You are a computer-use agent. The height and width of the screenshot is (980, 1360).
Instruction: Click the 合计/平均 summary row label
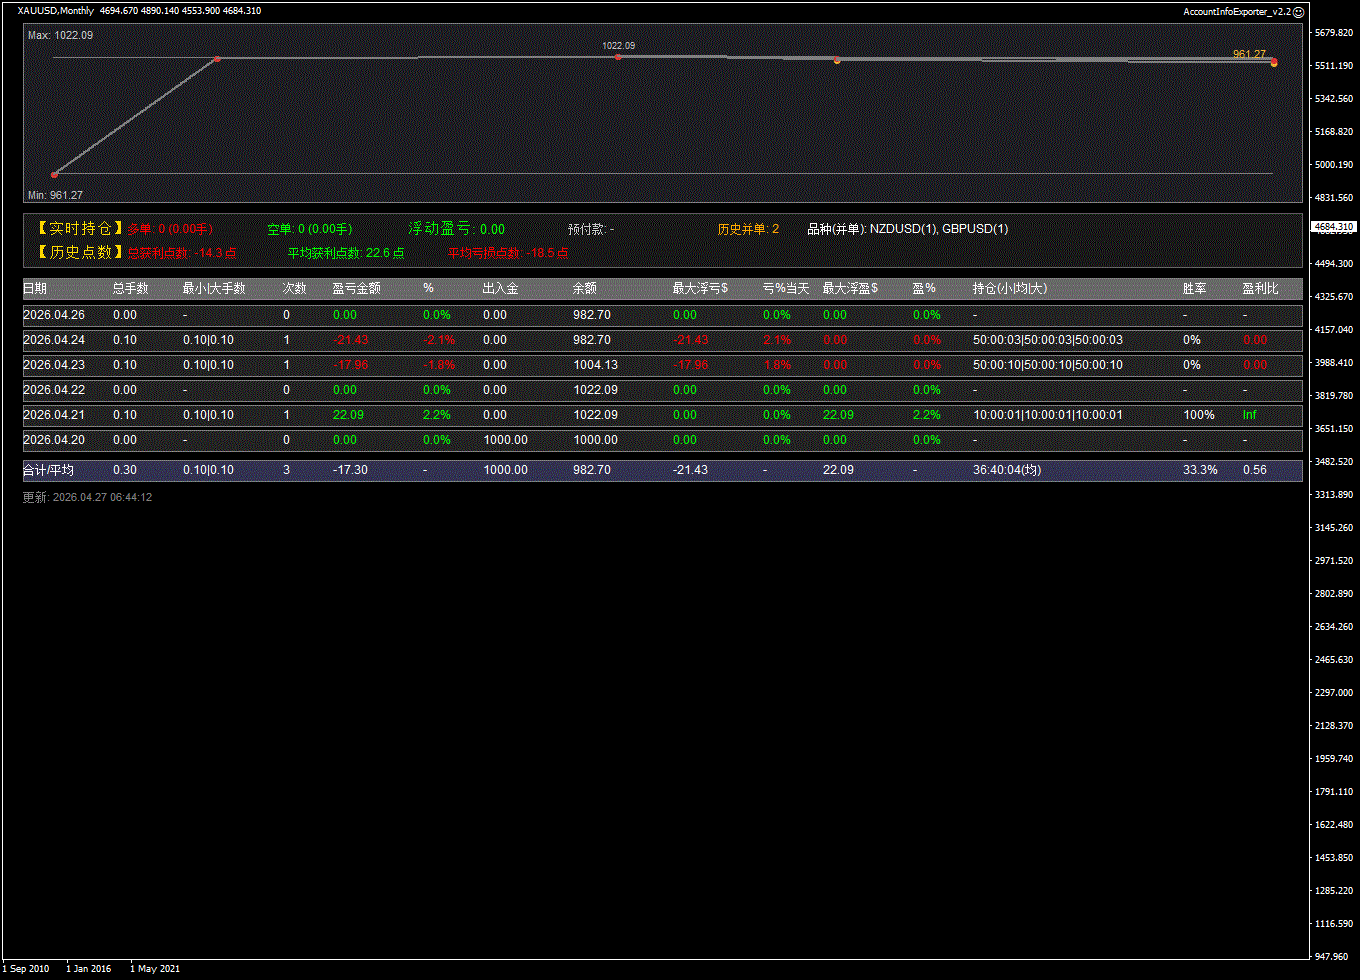tap(48, 470)
